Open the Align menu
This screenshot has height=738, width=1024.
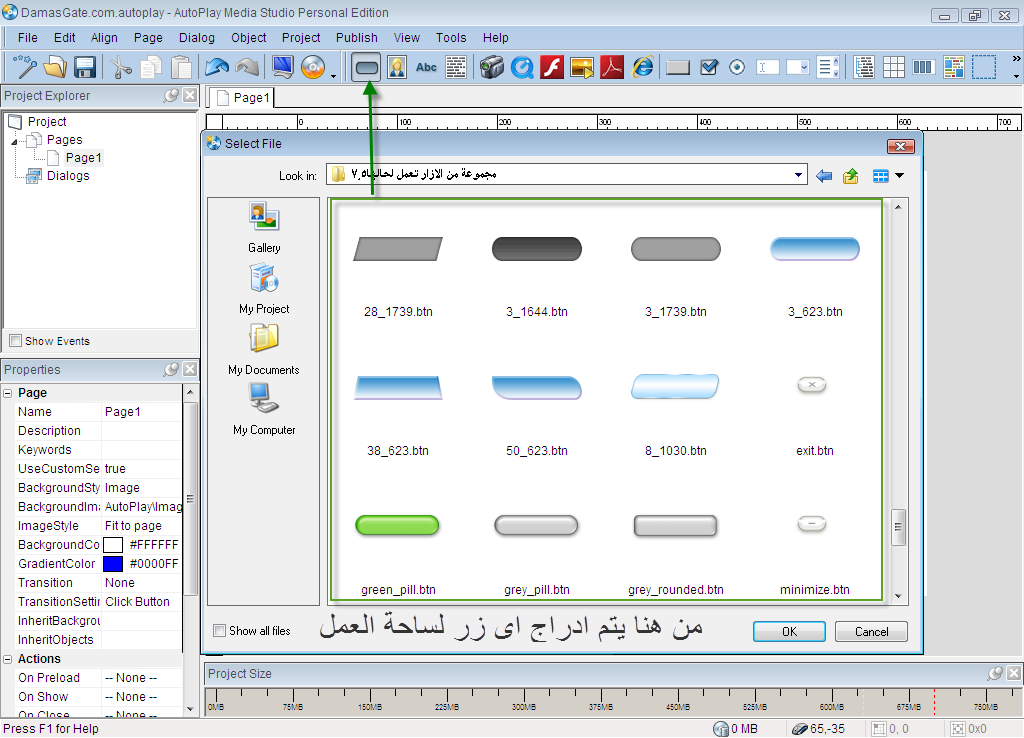[104, 38]
